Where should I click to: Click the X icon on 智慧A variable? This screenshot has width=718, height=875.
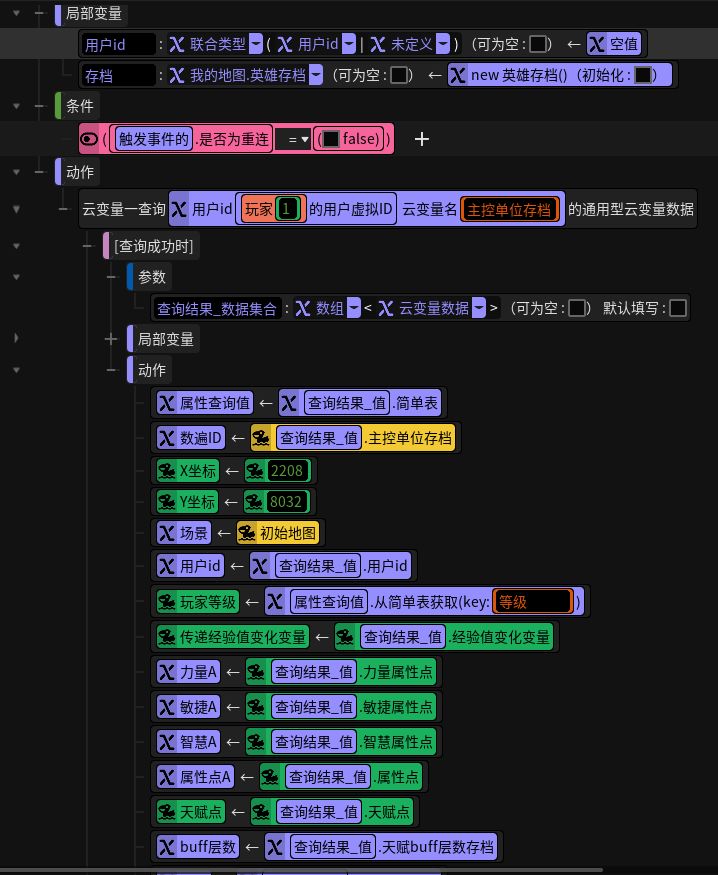[166, 742]
